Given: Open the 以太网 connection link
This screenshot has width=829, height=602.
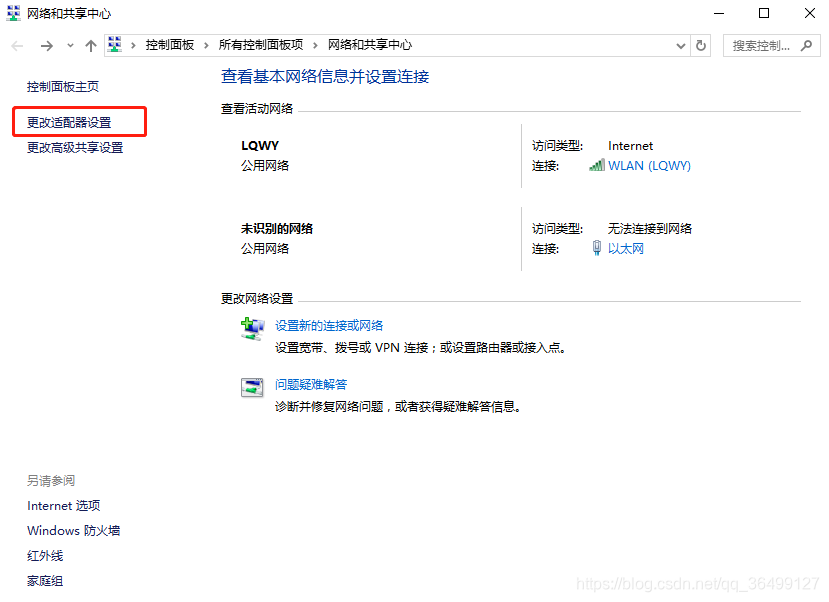Looking at the screenshot, I should (625, 248).
